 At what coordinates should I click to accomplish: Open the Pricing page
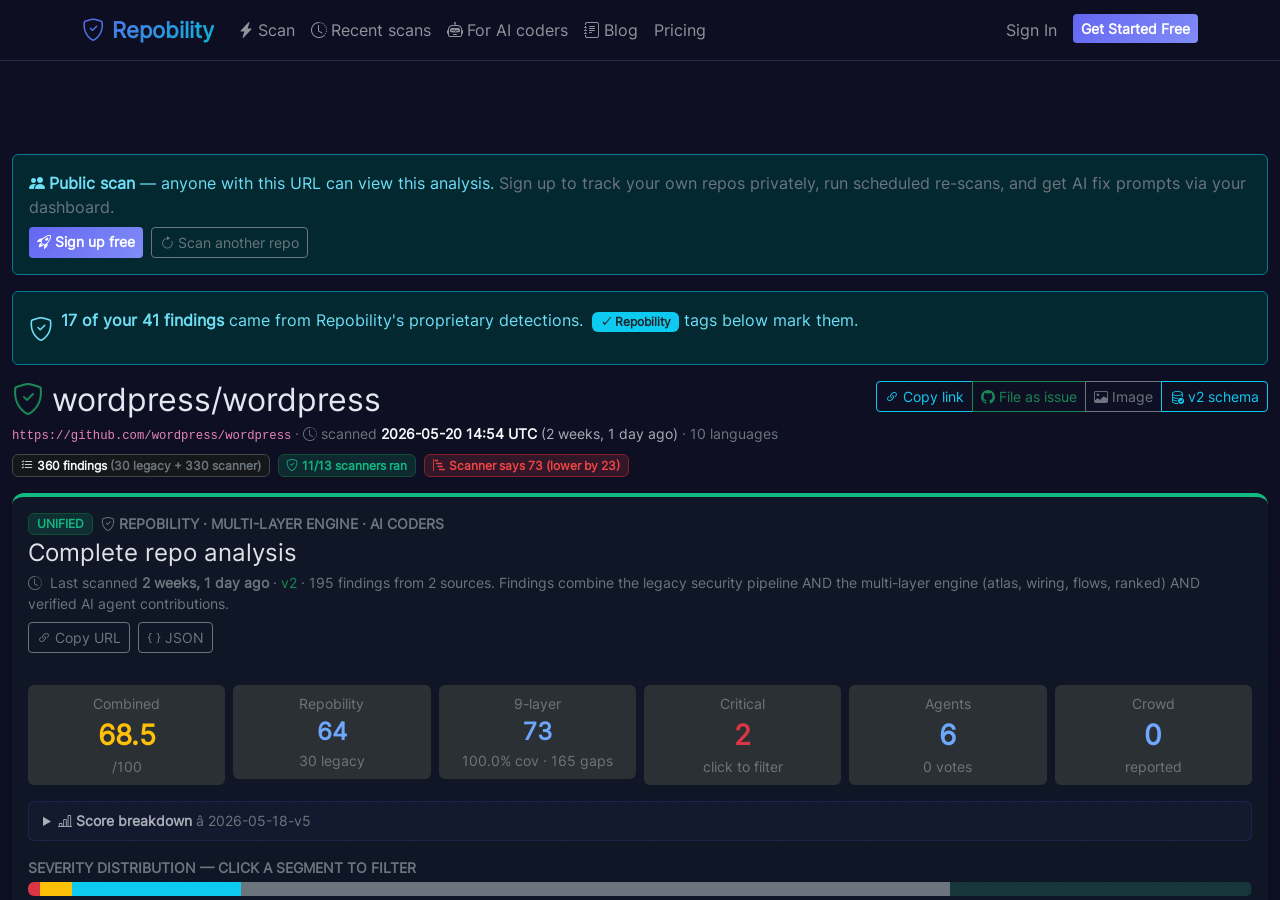[x=680, y=30]
